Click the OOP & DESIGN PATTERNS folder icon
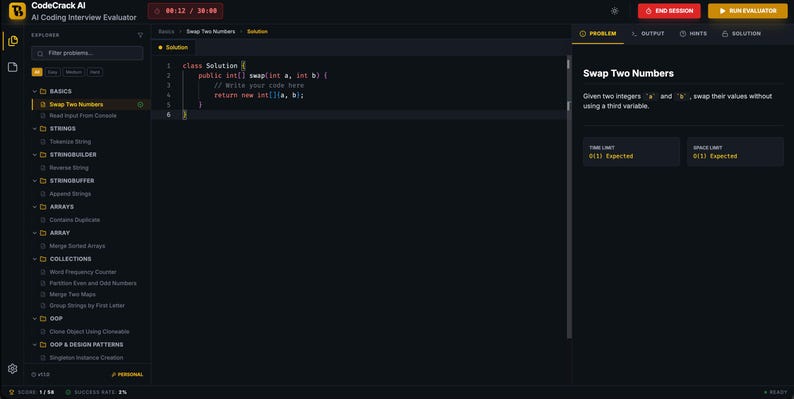This screenshot has height=399, width=794. click(43, 345)
